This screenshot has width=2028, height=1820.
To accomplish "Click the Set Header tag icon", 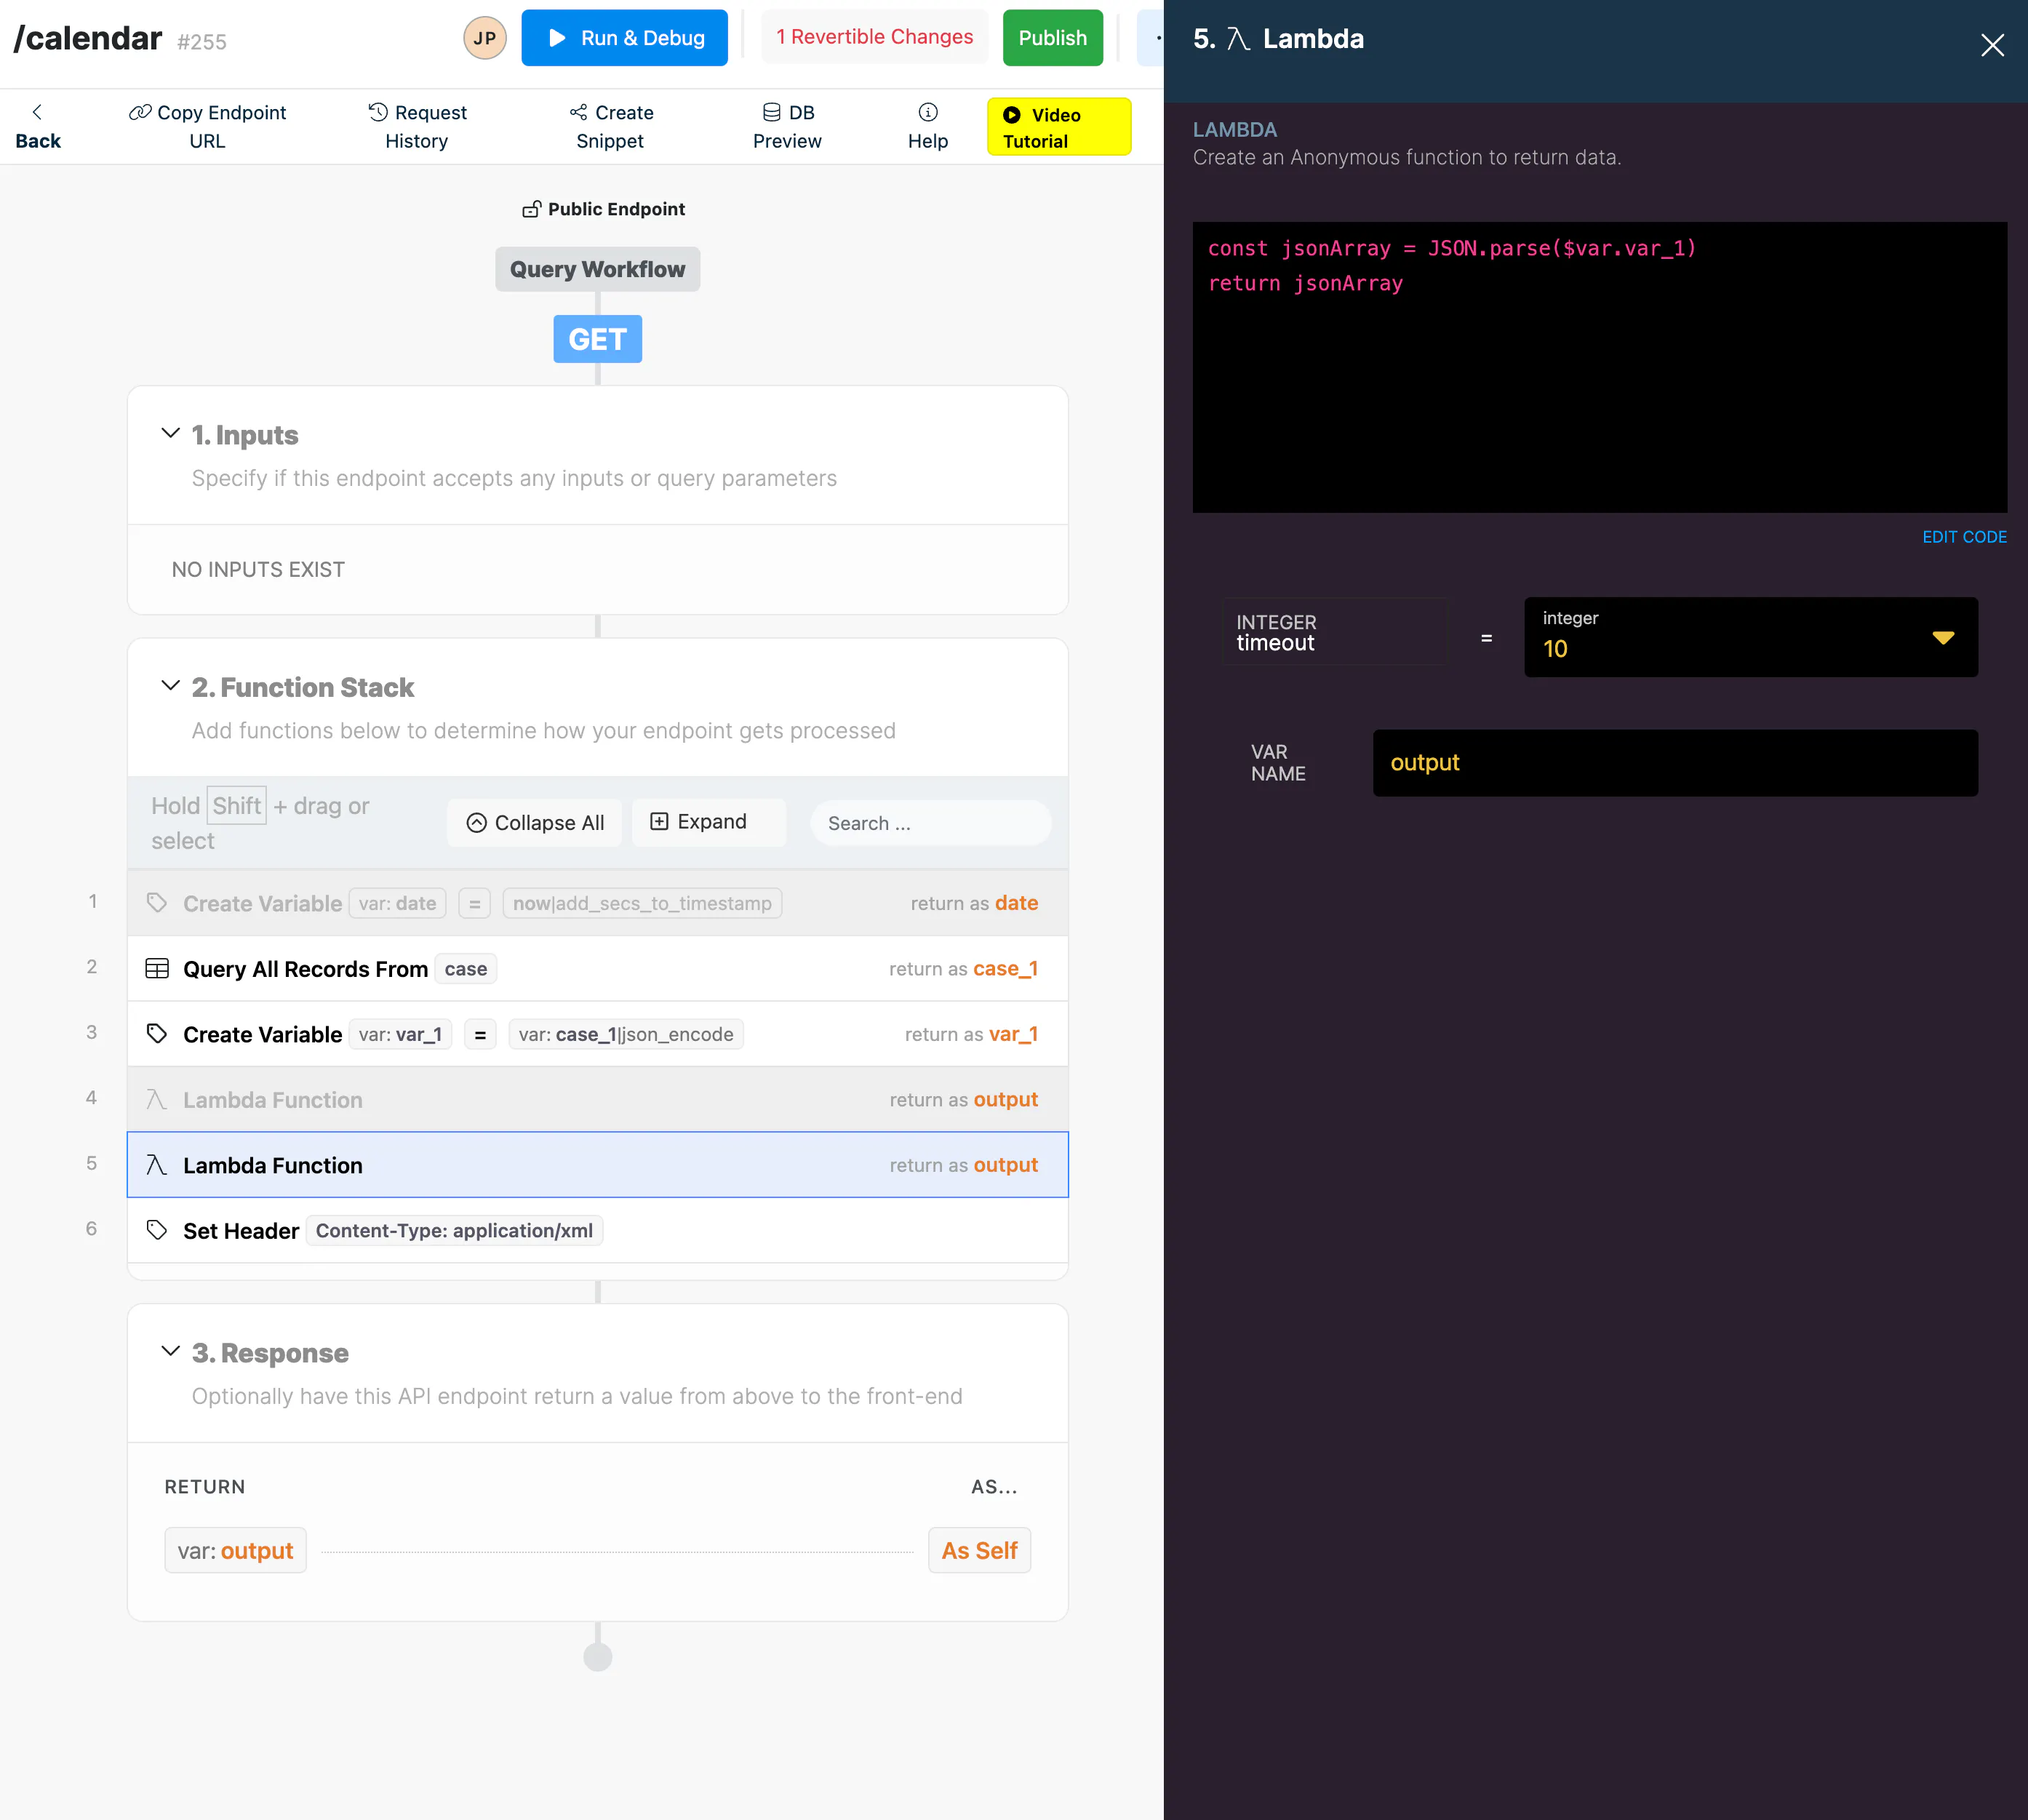I will tap(157, 1230).
